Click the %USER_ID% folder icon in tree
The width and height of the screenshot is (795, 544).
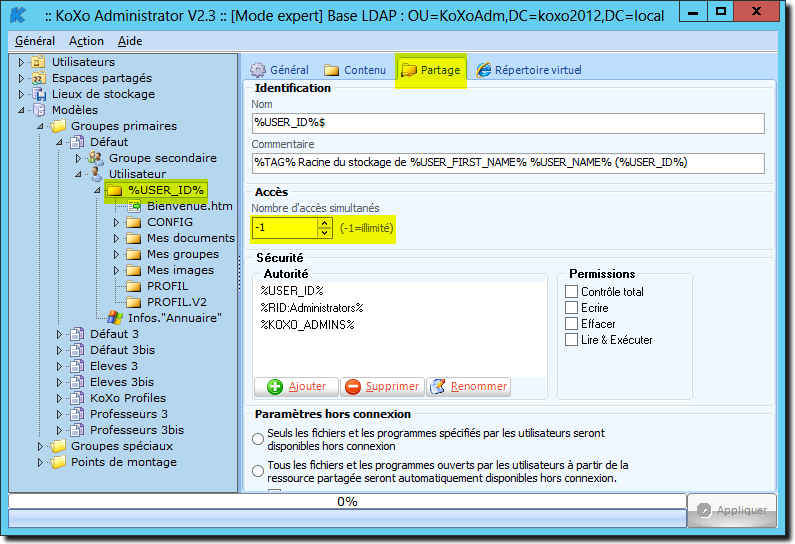(x=115, y=190)
